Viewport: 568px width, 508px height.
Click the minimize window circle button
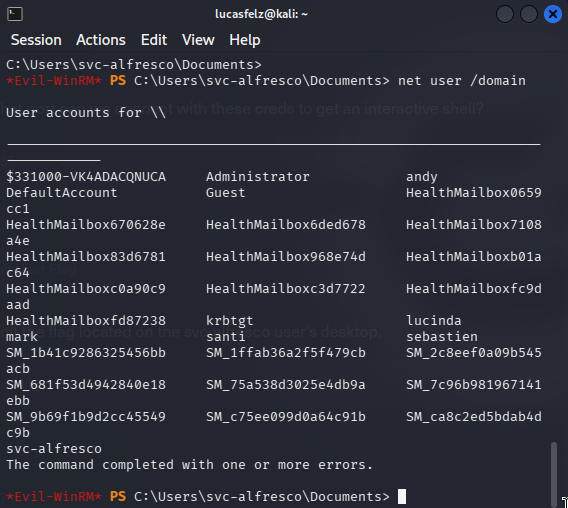[x=505, y=14]
